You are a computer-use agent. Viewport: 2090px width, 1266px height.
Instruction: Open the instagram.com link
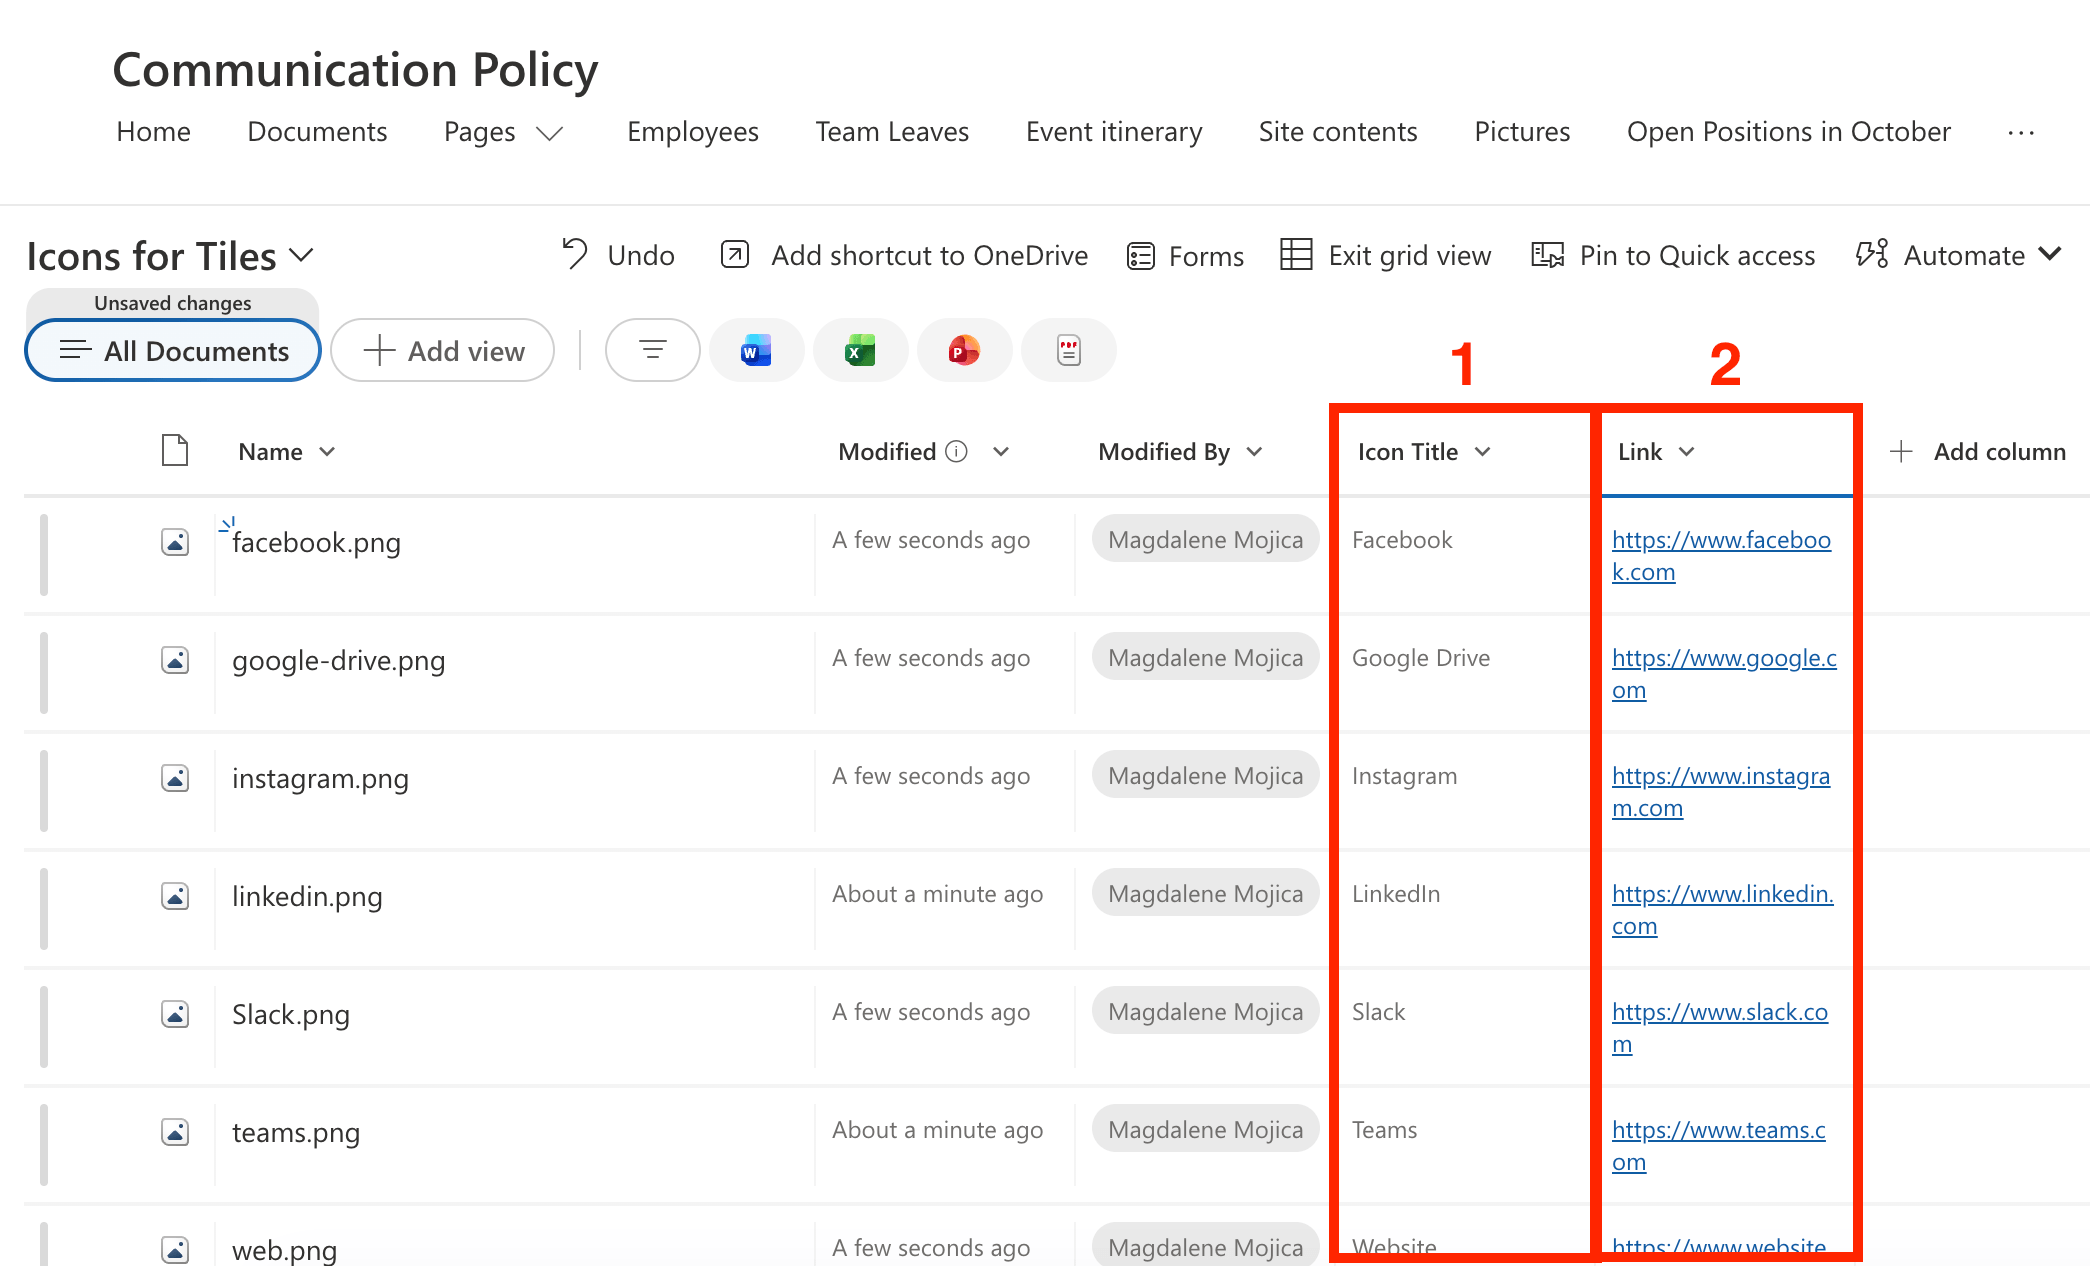(1721, 792)
